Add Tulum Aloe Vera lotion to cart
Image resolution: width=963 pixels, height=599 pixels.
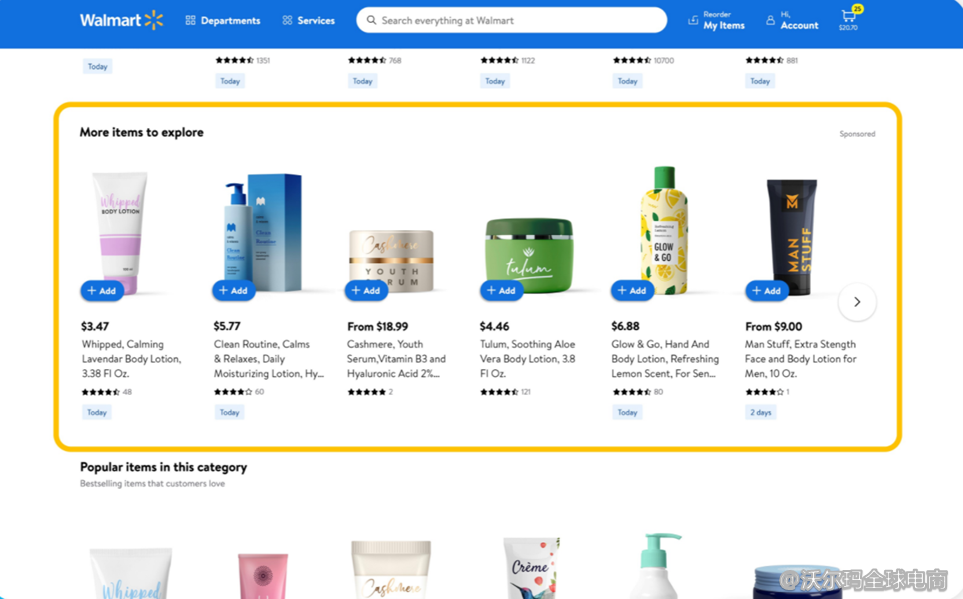click(x=501, y=291)
